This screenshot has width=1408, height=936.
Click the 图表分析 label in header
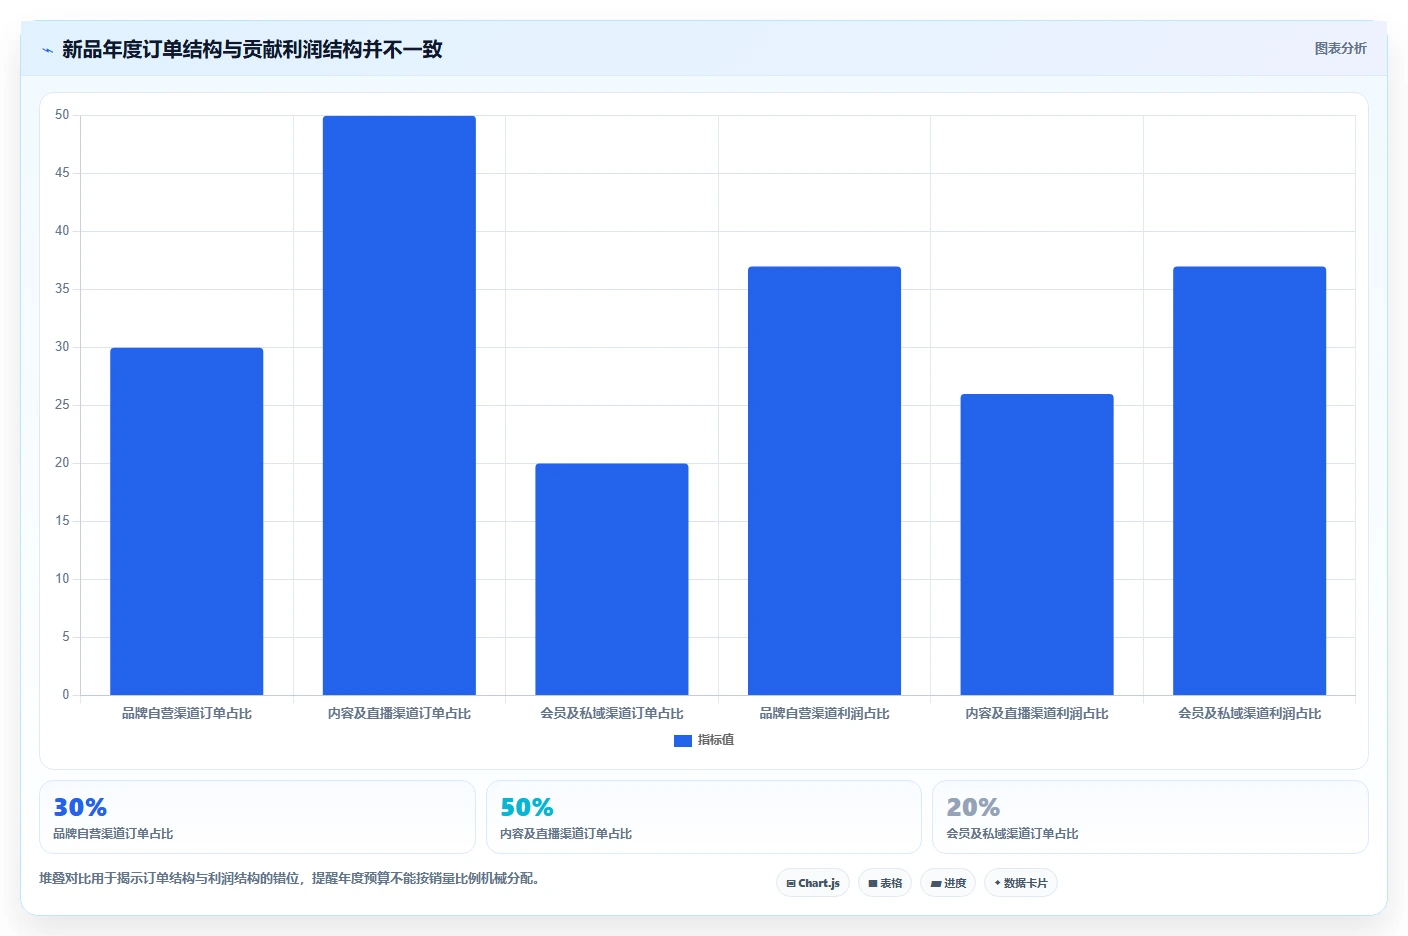1340,48
